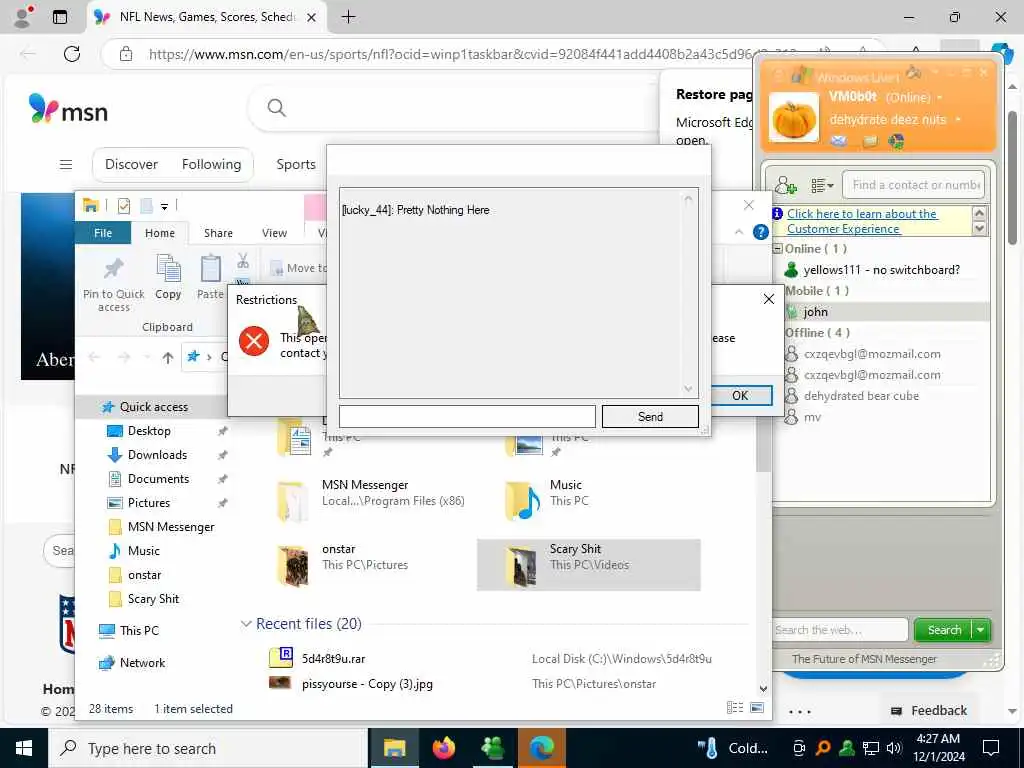The image size is (1024, 768).
Task: Switch to Home ribbon tab in Explorer
Action: (159, 232)
